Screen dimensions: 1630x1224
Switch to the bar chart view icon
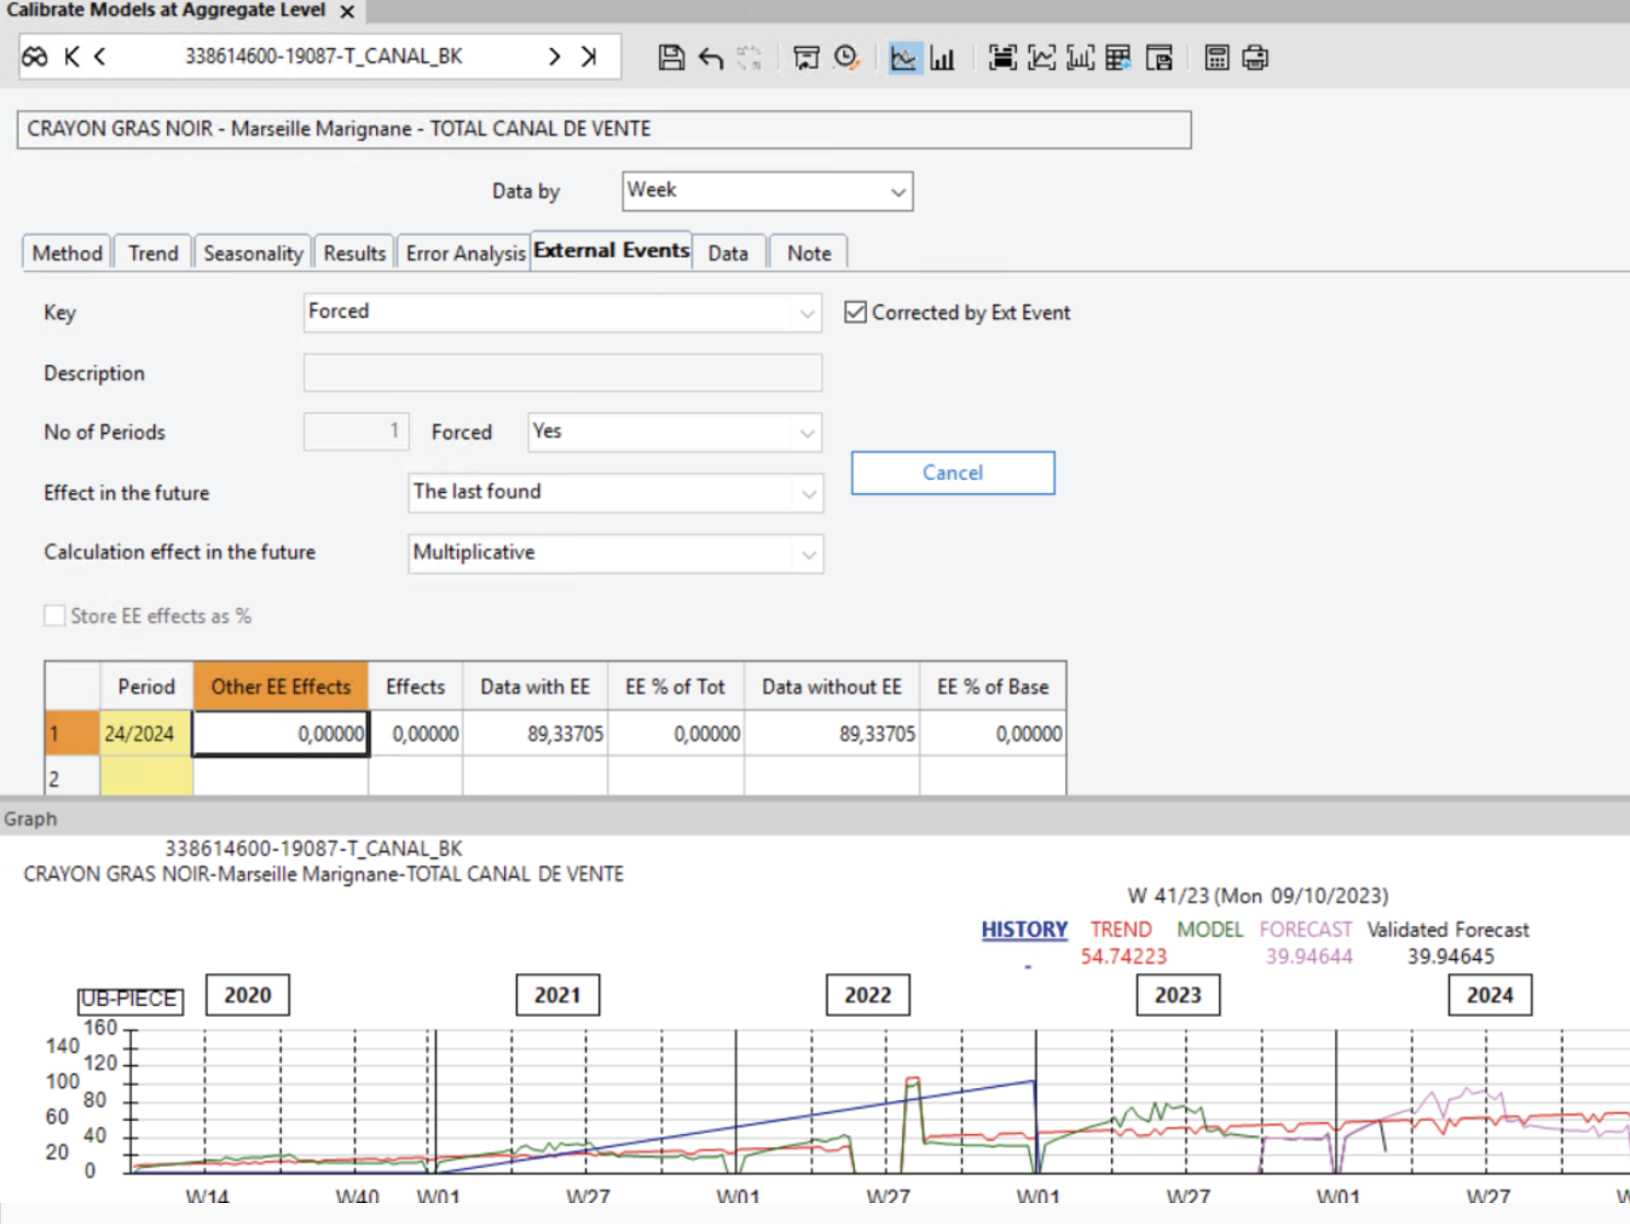(x=942, y=57)
